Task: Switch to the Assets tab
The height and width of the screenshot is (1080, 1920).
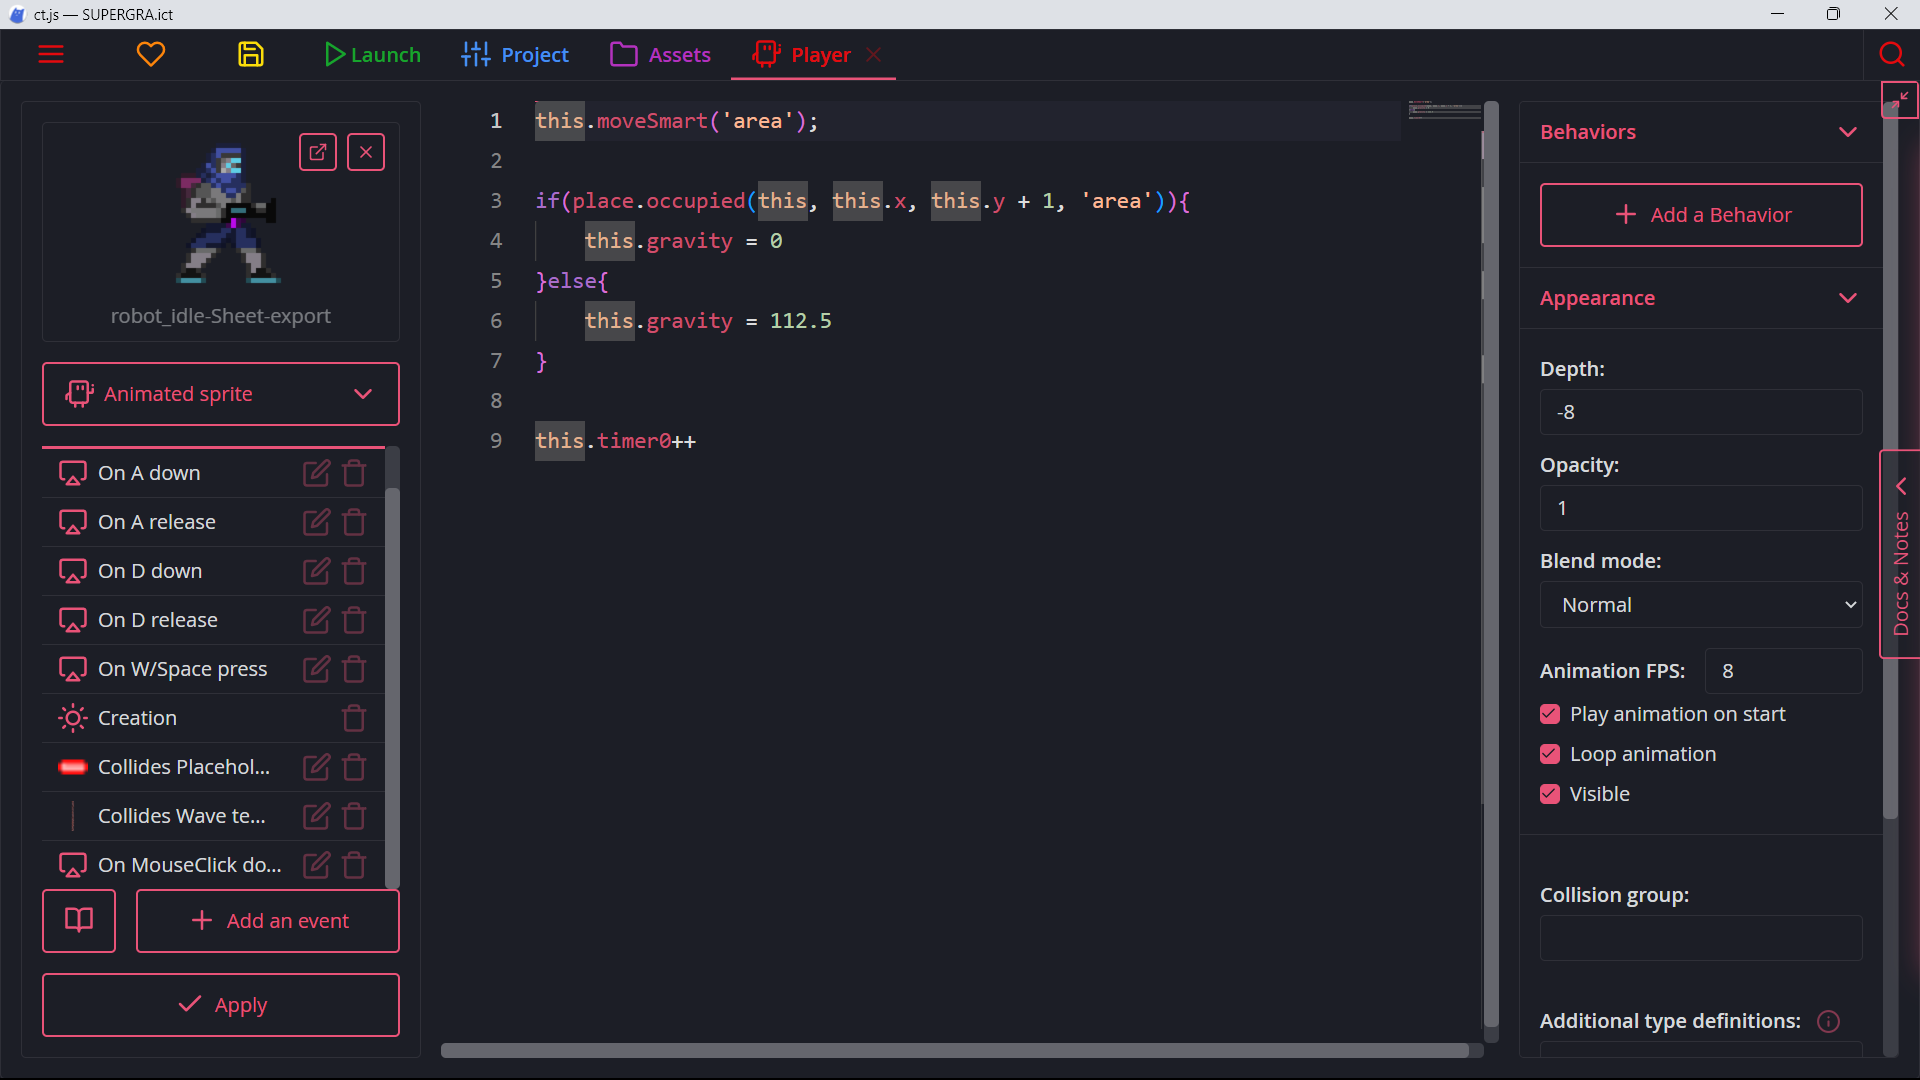Action: click(x=661, y=55)
